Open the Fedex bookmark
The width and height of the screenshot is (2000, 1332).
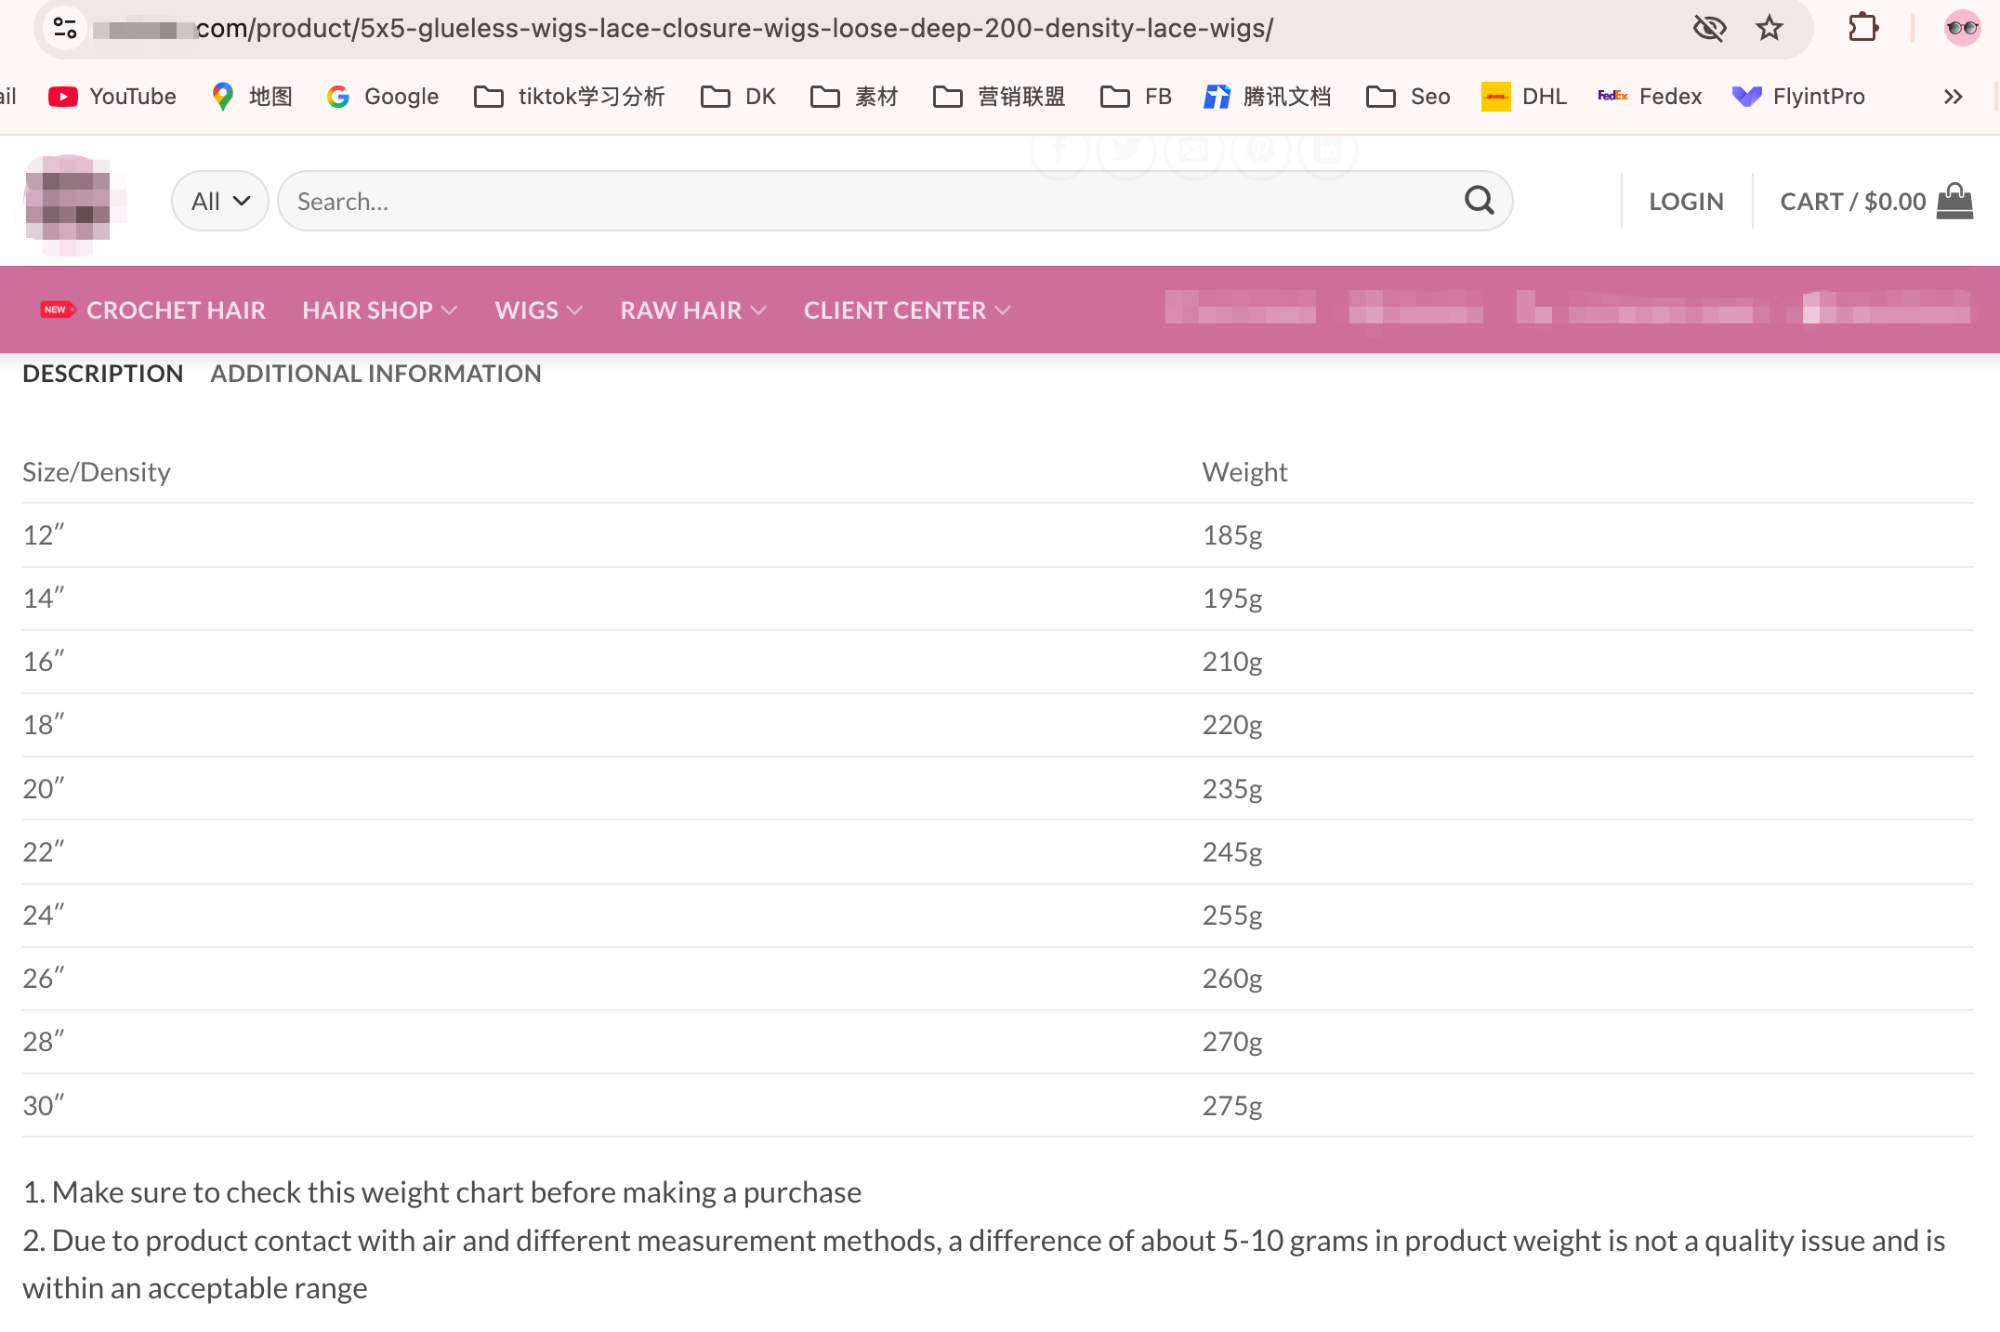(1649, 96)
